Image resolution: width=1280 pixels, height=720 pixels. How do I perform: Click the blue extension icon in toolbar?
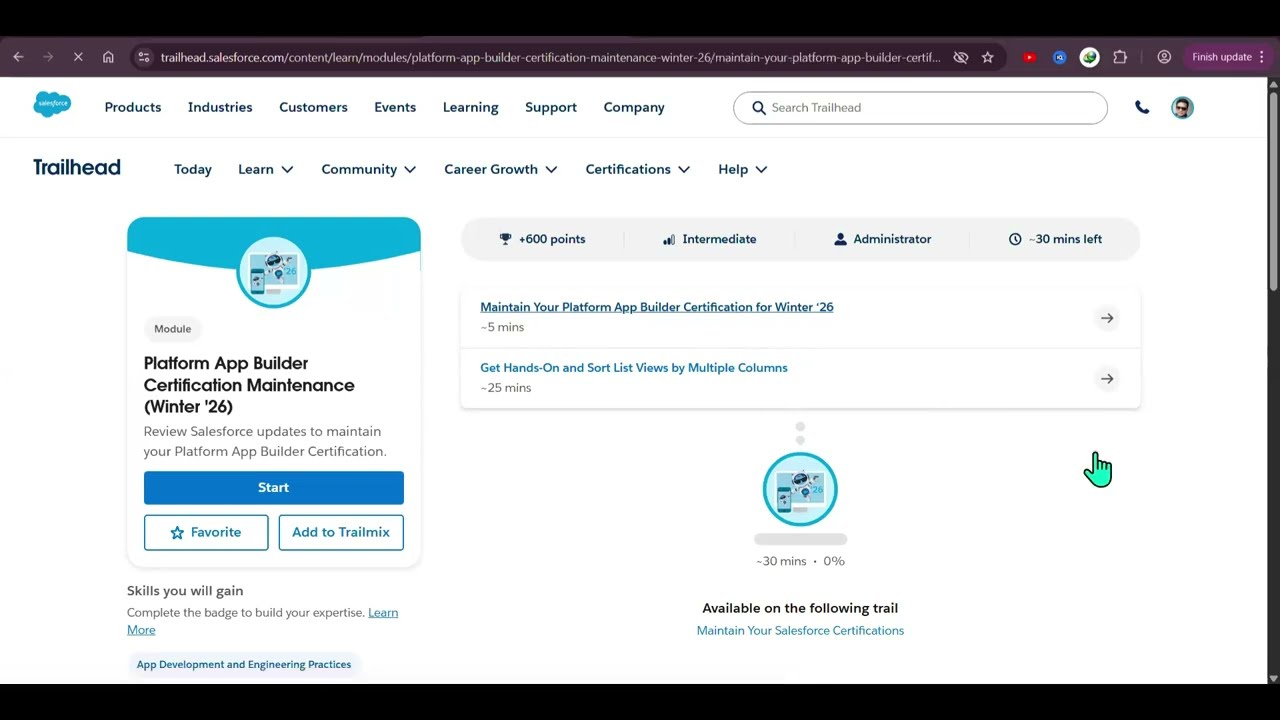(x=1059, y=57)
